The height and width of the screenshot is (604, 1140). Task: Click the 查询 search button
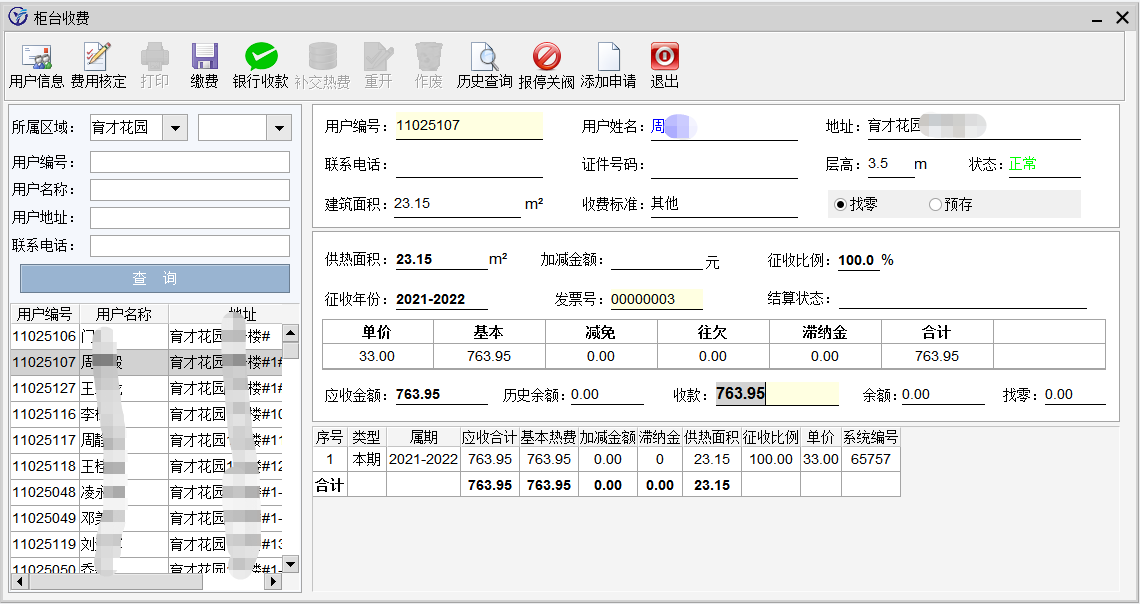coord(155,279)
